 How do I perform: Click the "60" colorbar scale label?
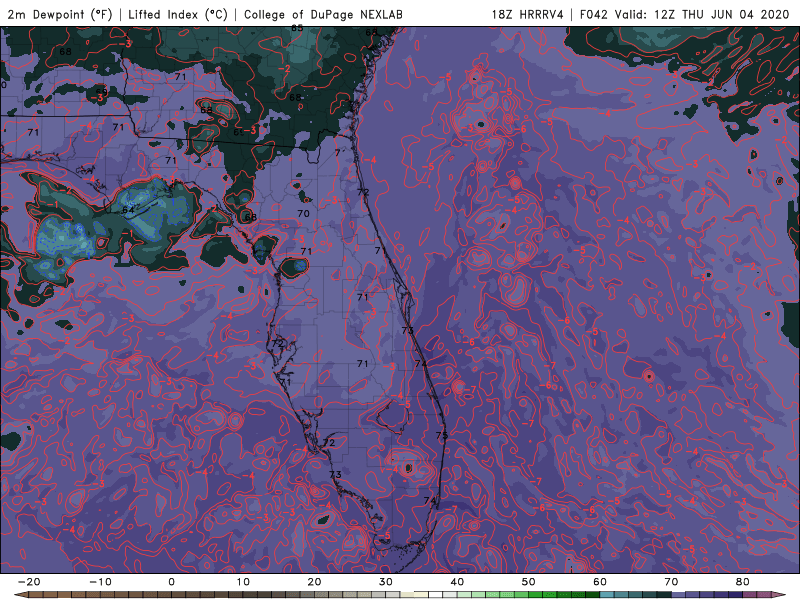[x=600, y=582]
